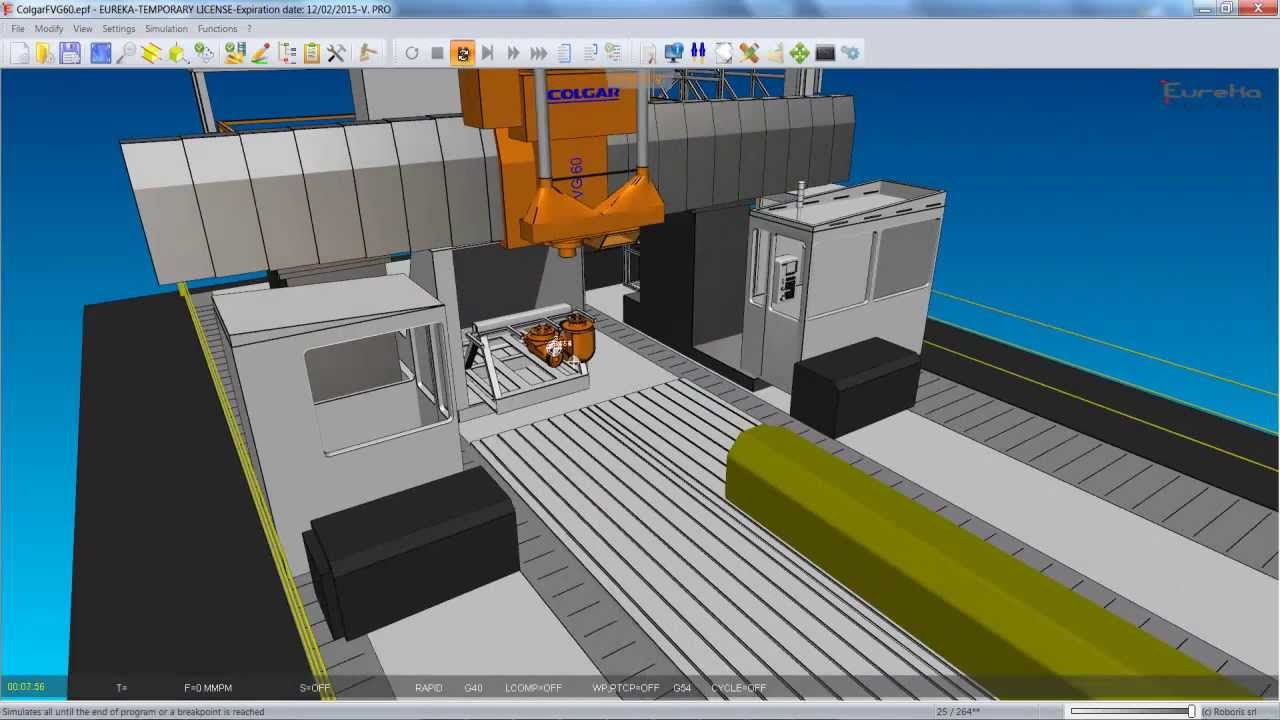Click the checklist with green check icon

pyautogui.click(x=614, y=53)
